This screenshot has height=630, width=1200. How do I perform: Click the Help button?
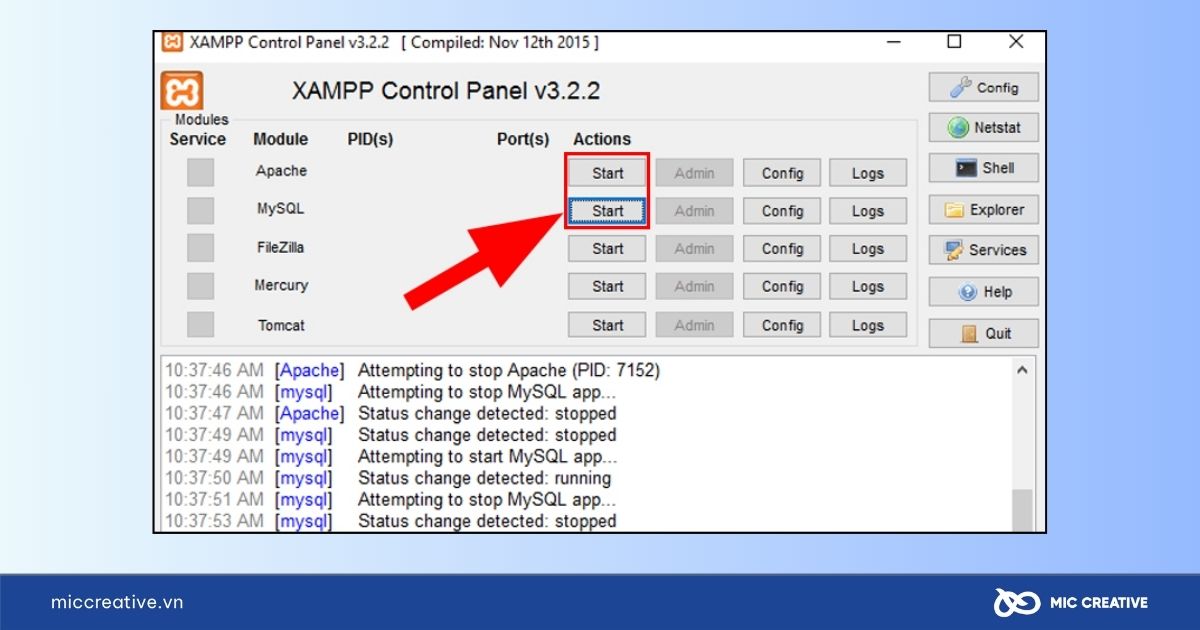[984, 292]
